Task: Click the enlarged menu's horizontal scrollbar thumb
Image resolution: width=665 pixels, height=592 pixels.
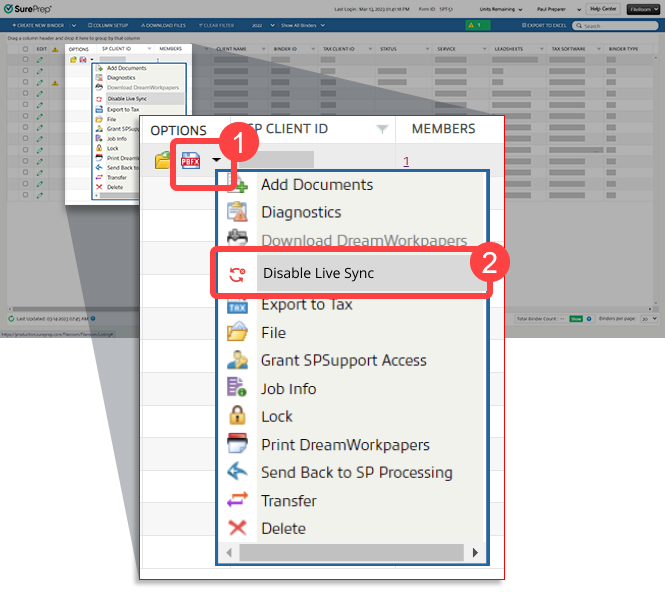Action: pyautogui.click(x=351, y=553)
